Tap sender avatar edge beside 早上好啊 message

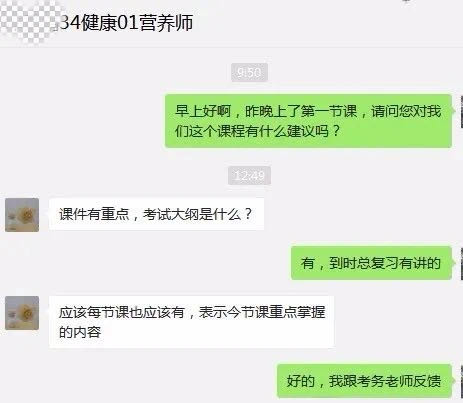point(461,112)
